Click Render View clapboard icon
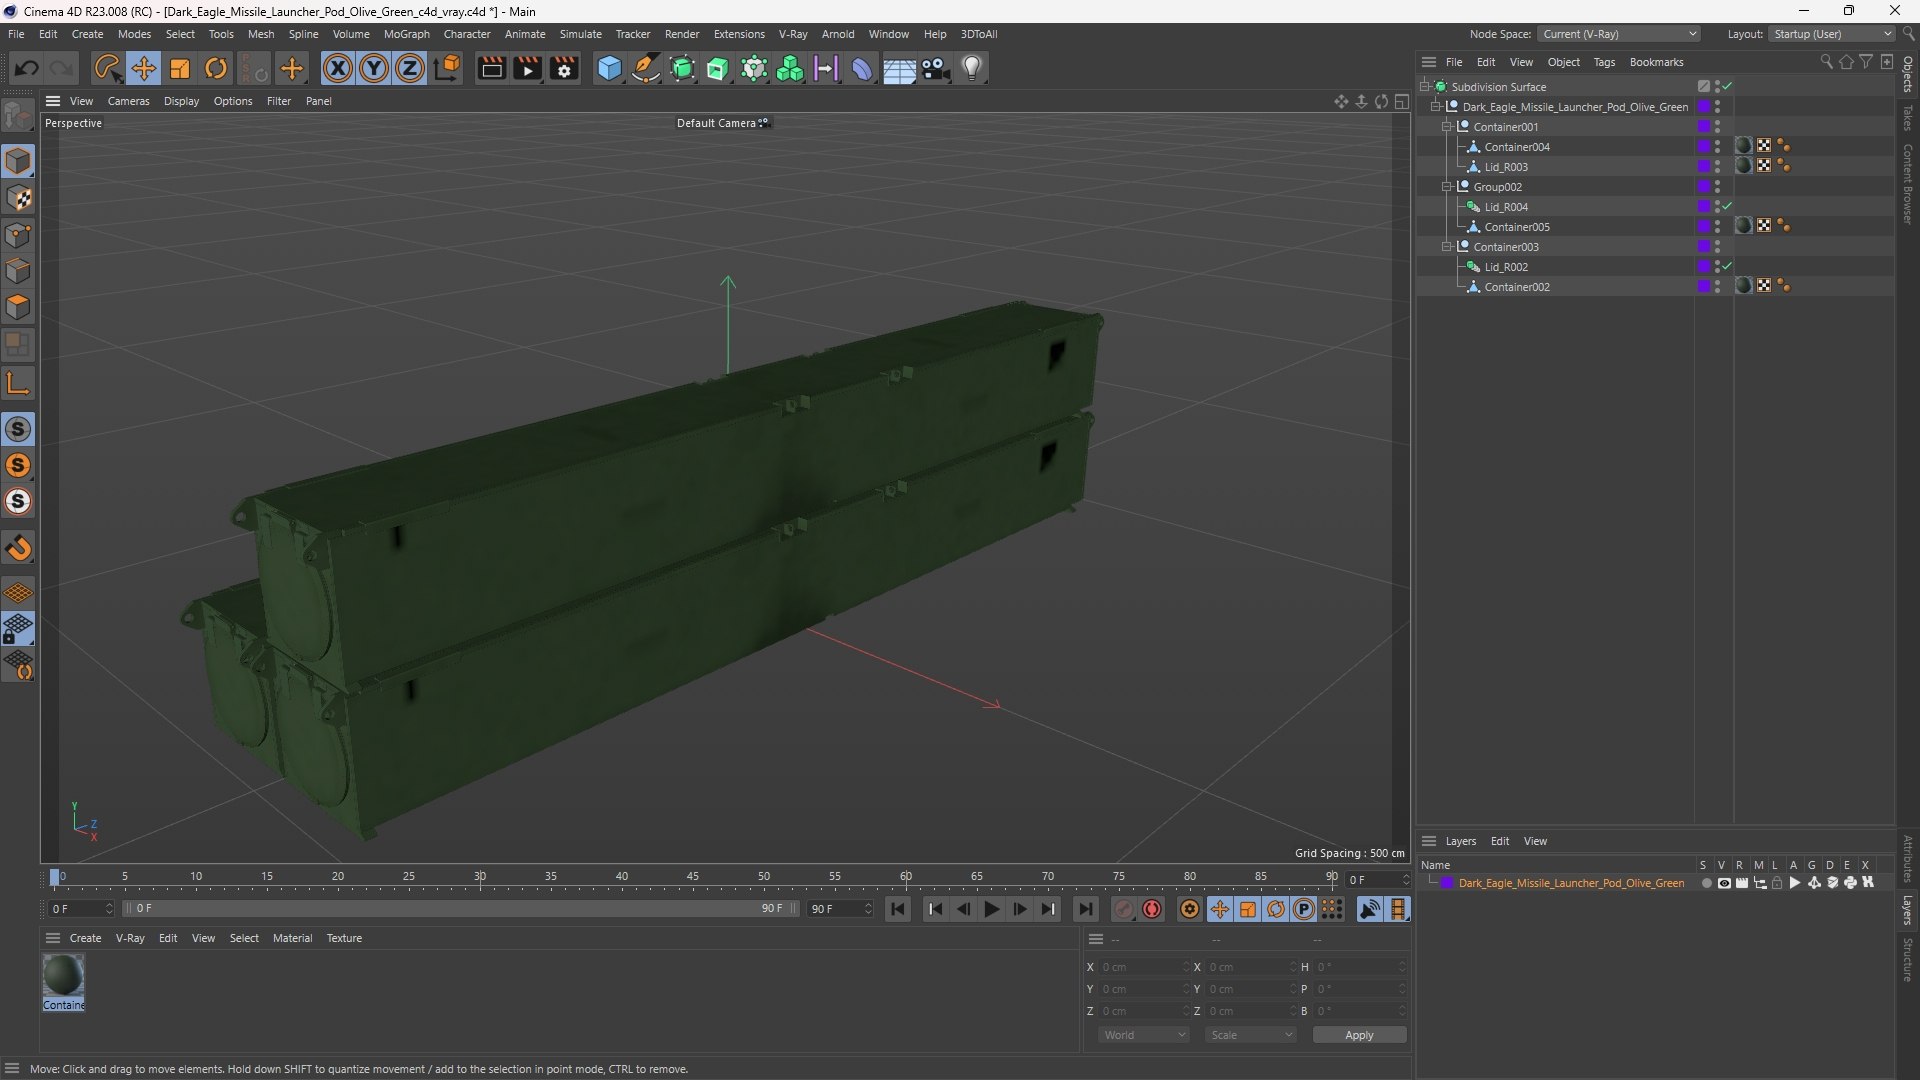Viewport: 1920px width, 1080px height. (491, 68)
